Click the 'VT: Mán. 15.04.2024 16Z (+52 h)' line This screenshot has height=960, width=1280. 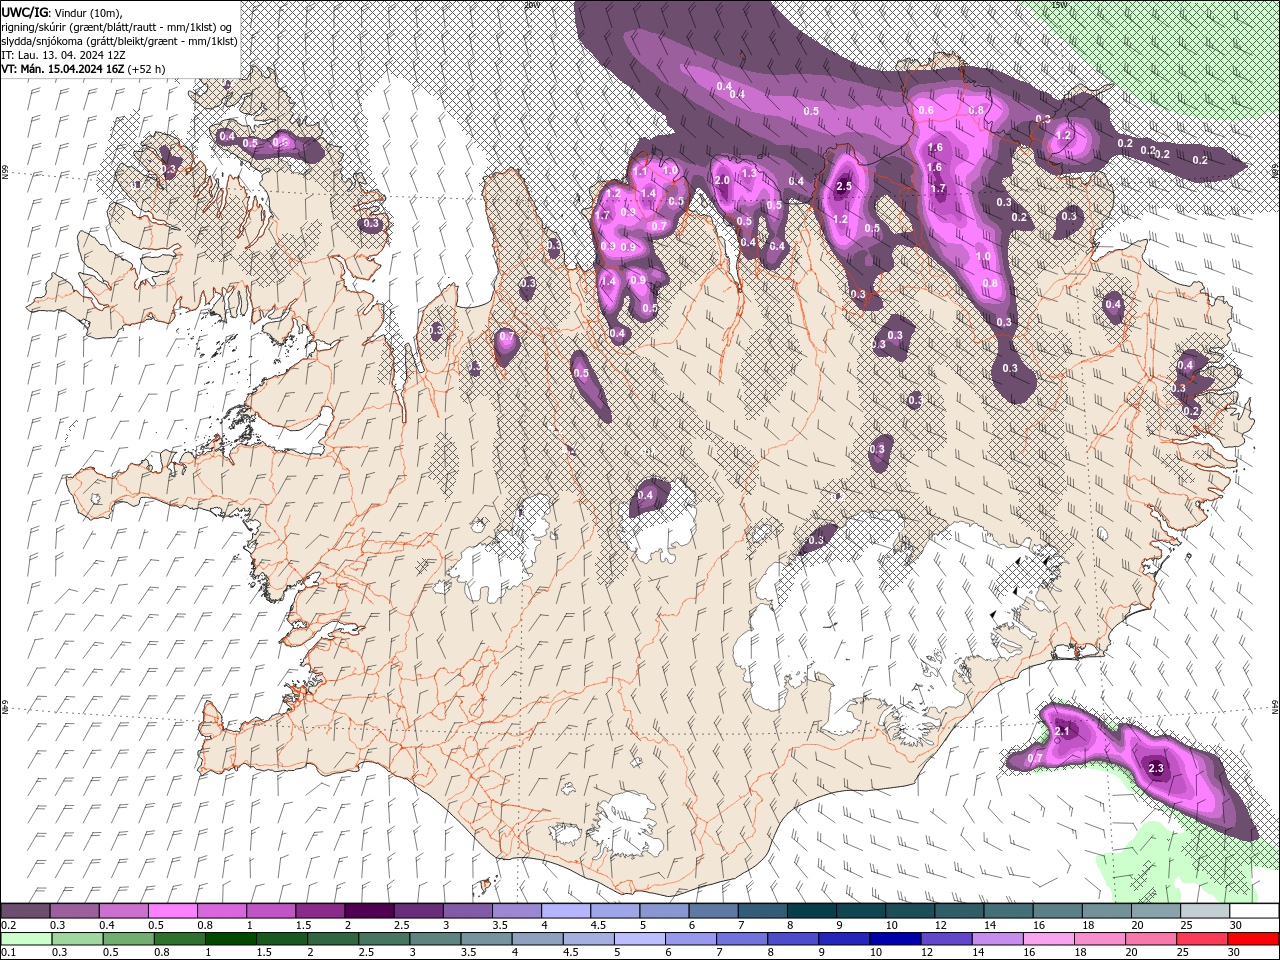84,69
